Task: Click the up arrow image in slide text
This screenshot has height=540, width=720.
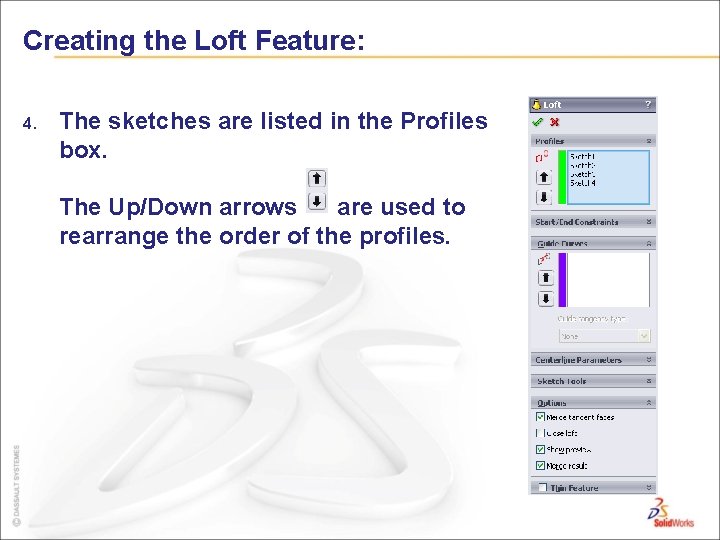Action: coord(317,178)
